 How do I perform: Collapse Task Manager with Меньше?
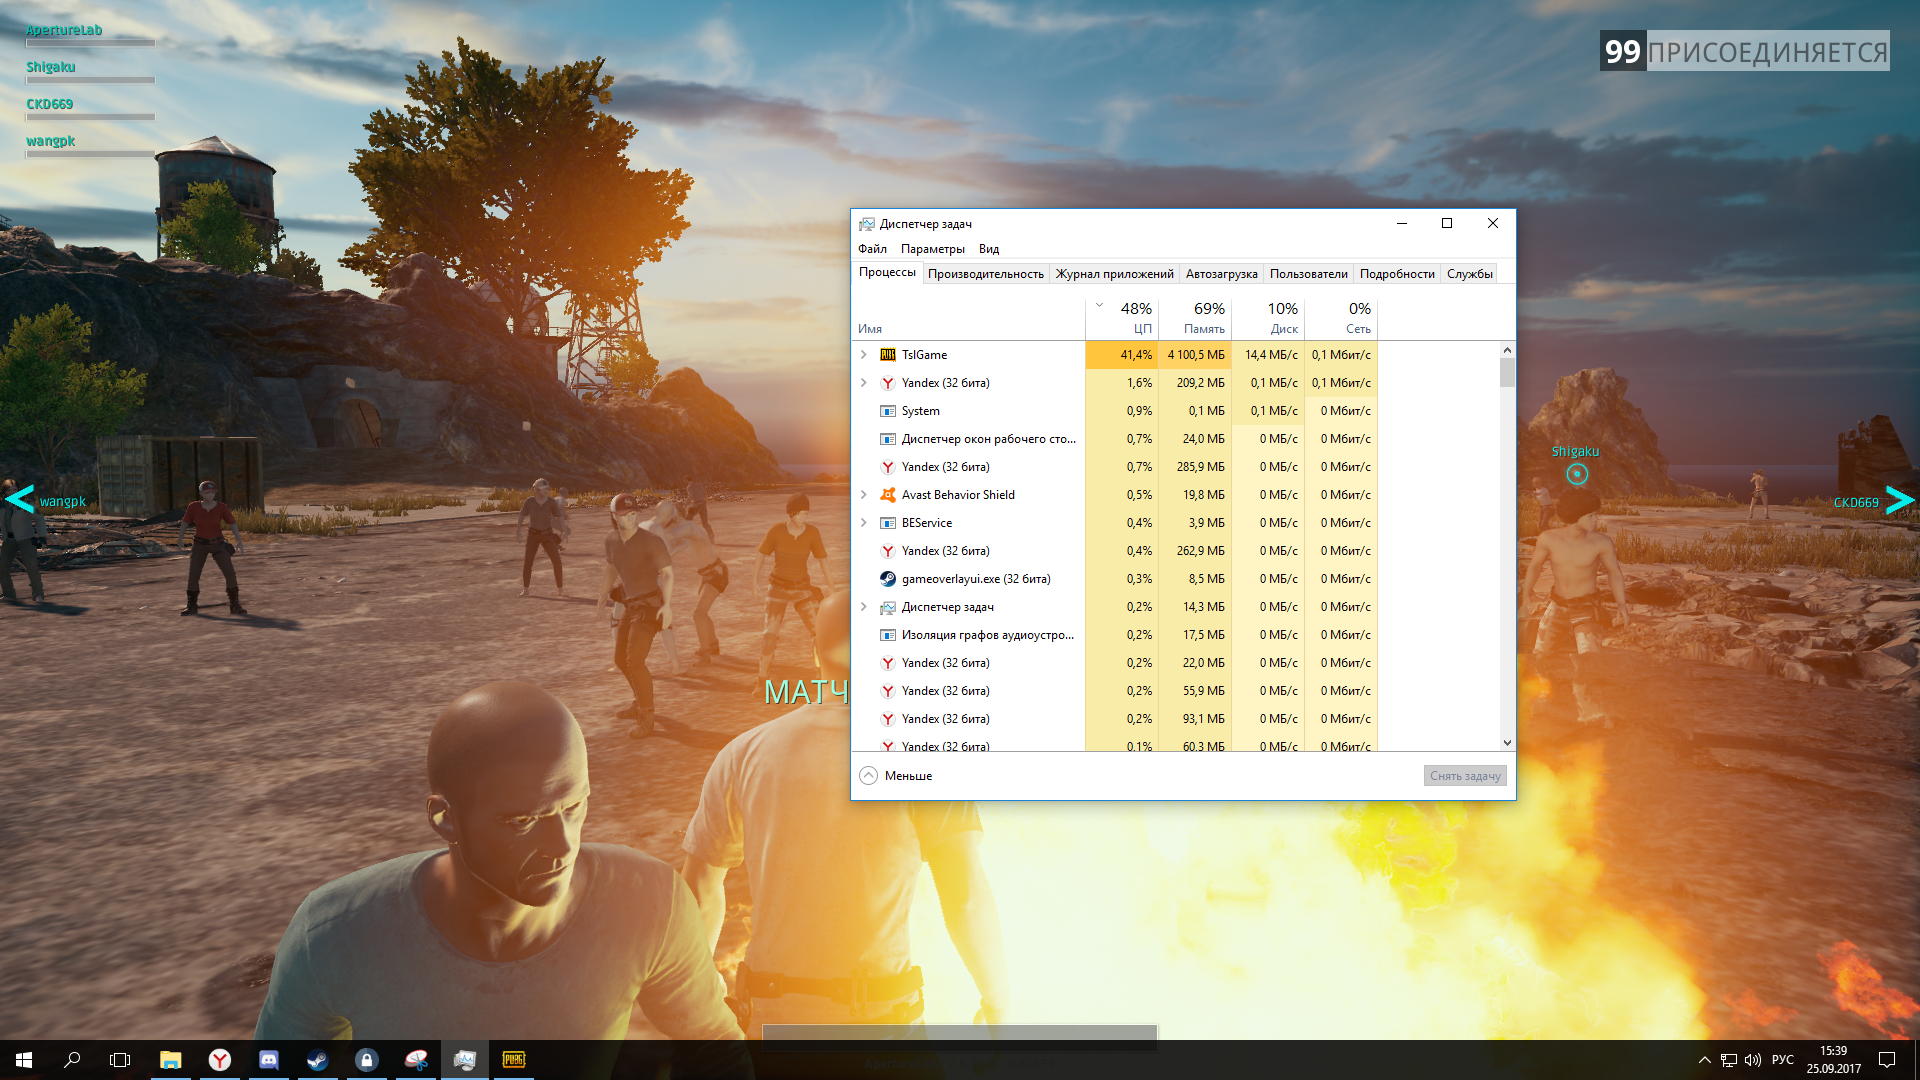(x=896, y=776)
